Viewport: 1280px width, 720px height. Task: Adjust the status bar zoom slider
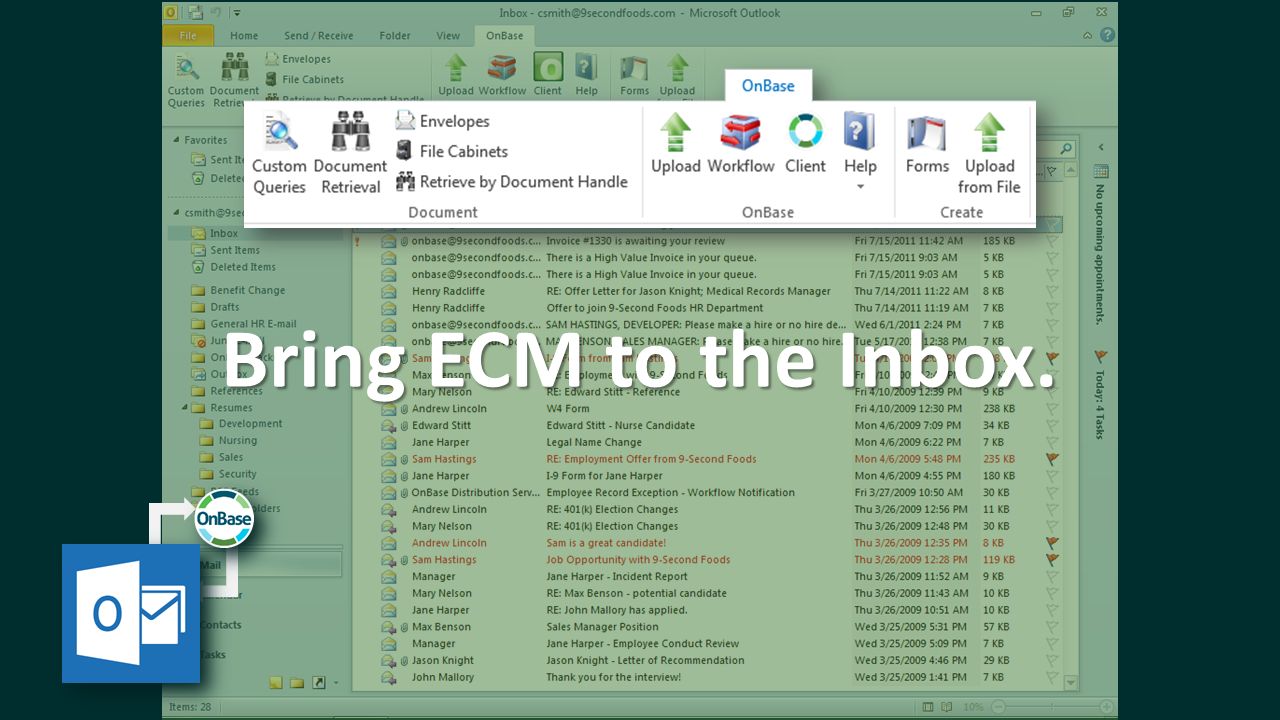(x=1051, y=707)
